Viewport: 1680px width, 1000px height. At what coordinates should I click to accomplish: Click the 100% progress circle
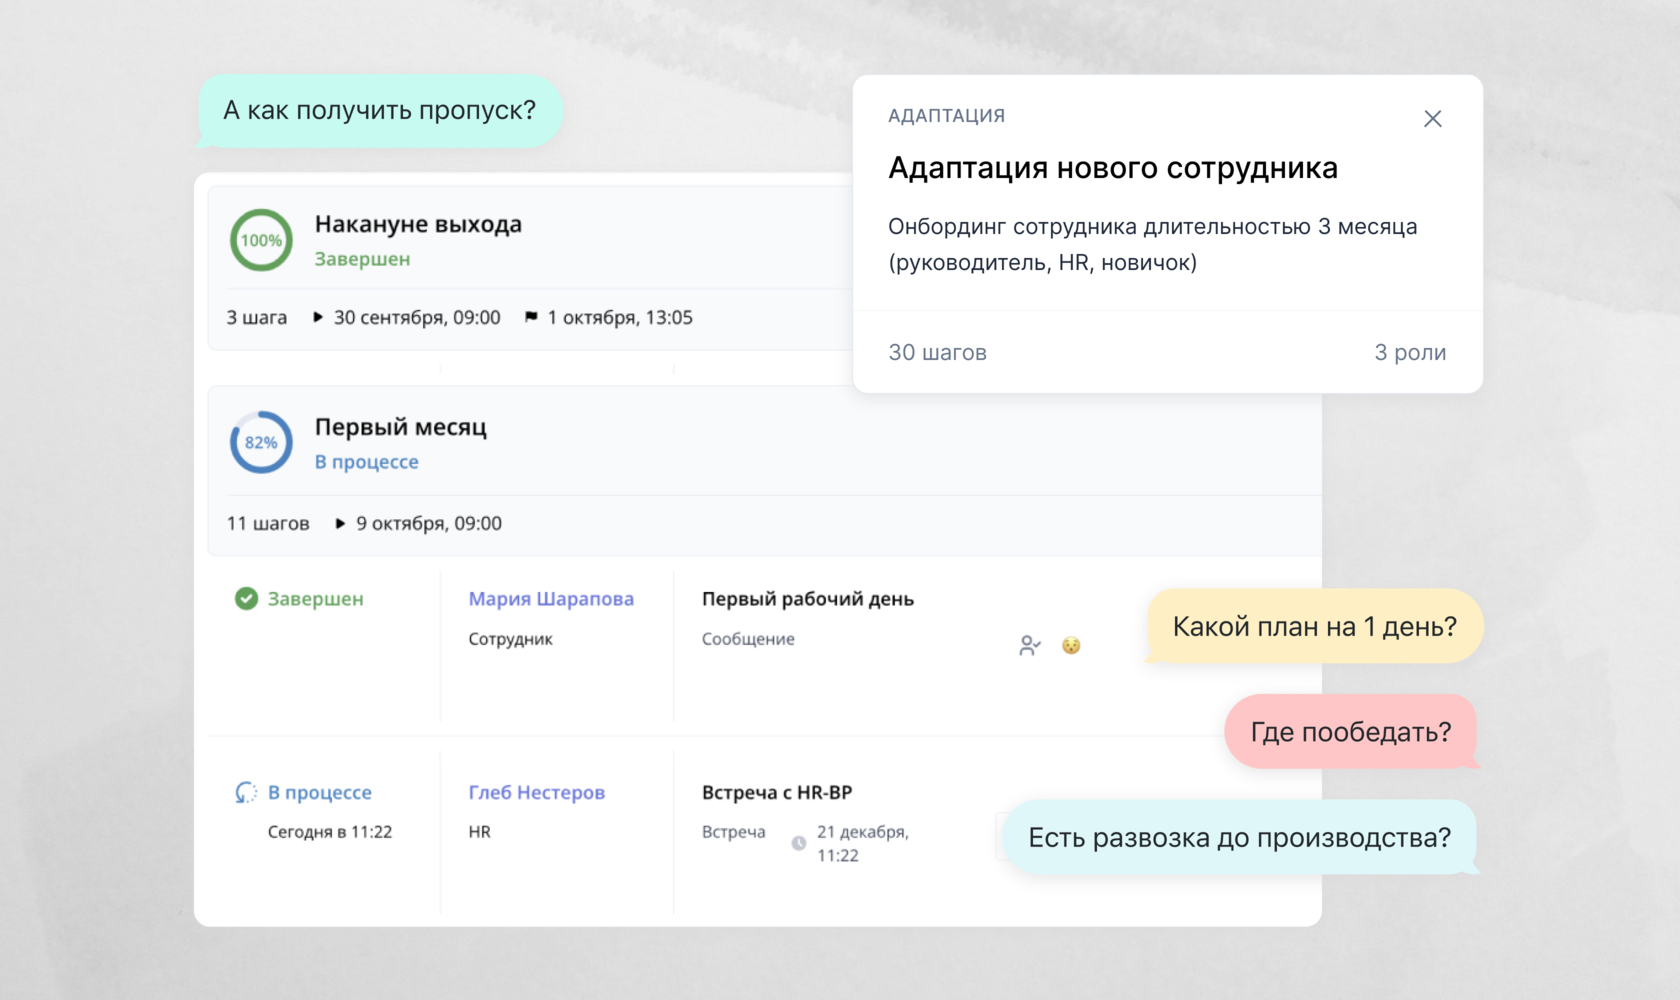[x=261, y=240]
